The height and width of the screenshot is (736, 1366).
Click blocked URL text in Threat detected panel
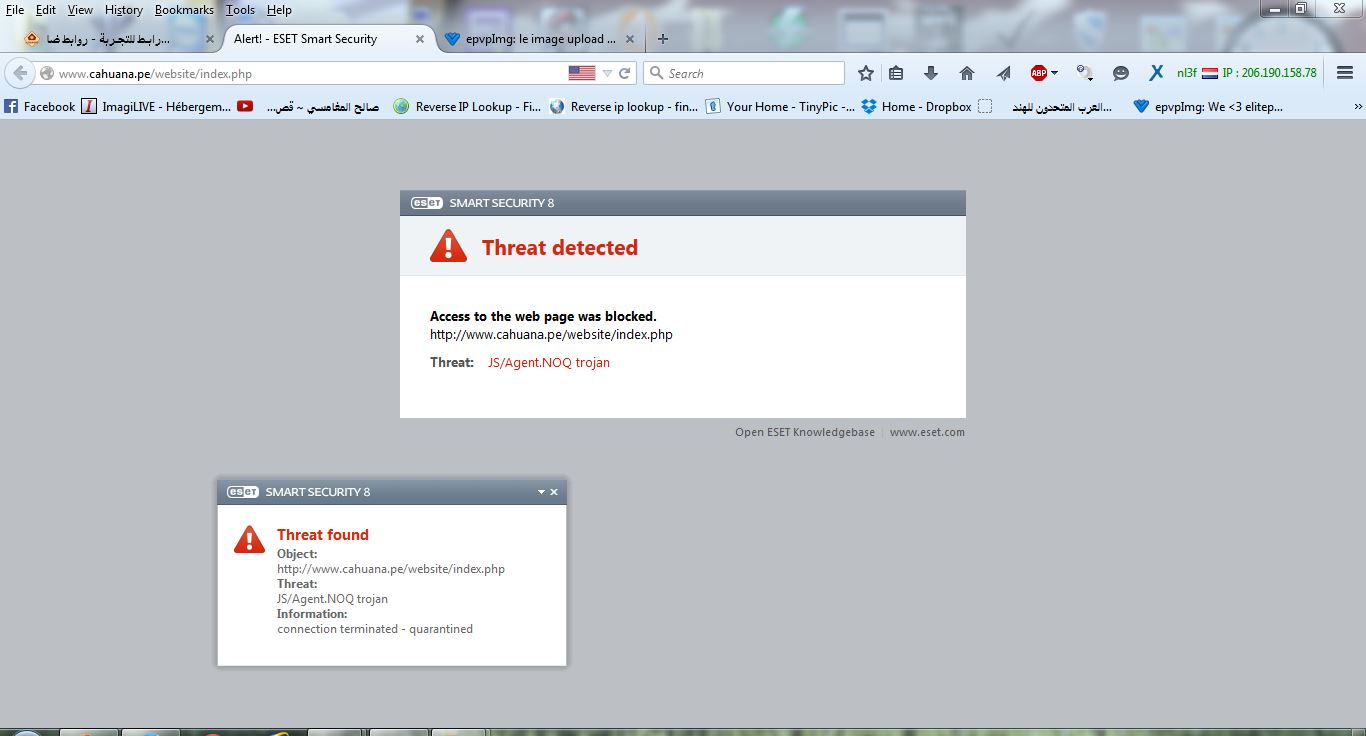pos(551,335)
